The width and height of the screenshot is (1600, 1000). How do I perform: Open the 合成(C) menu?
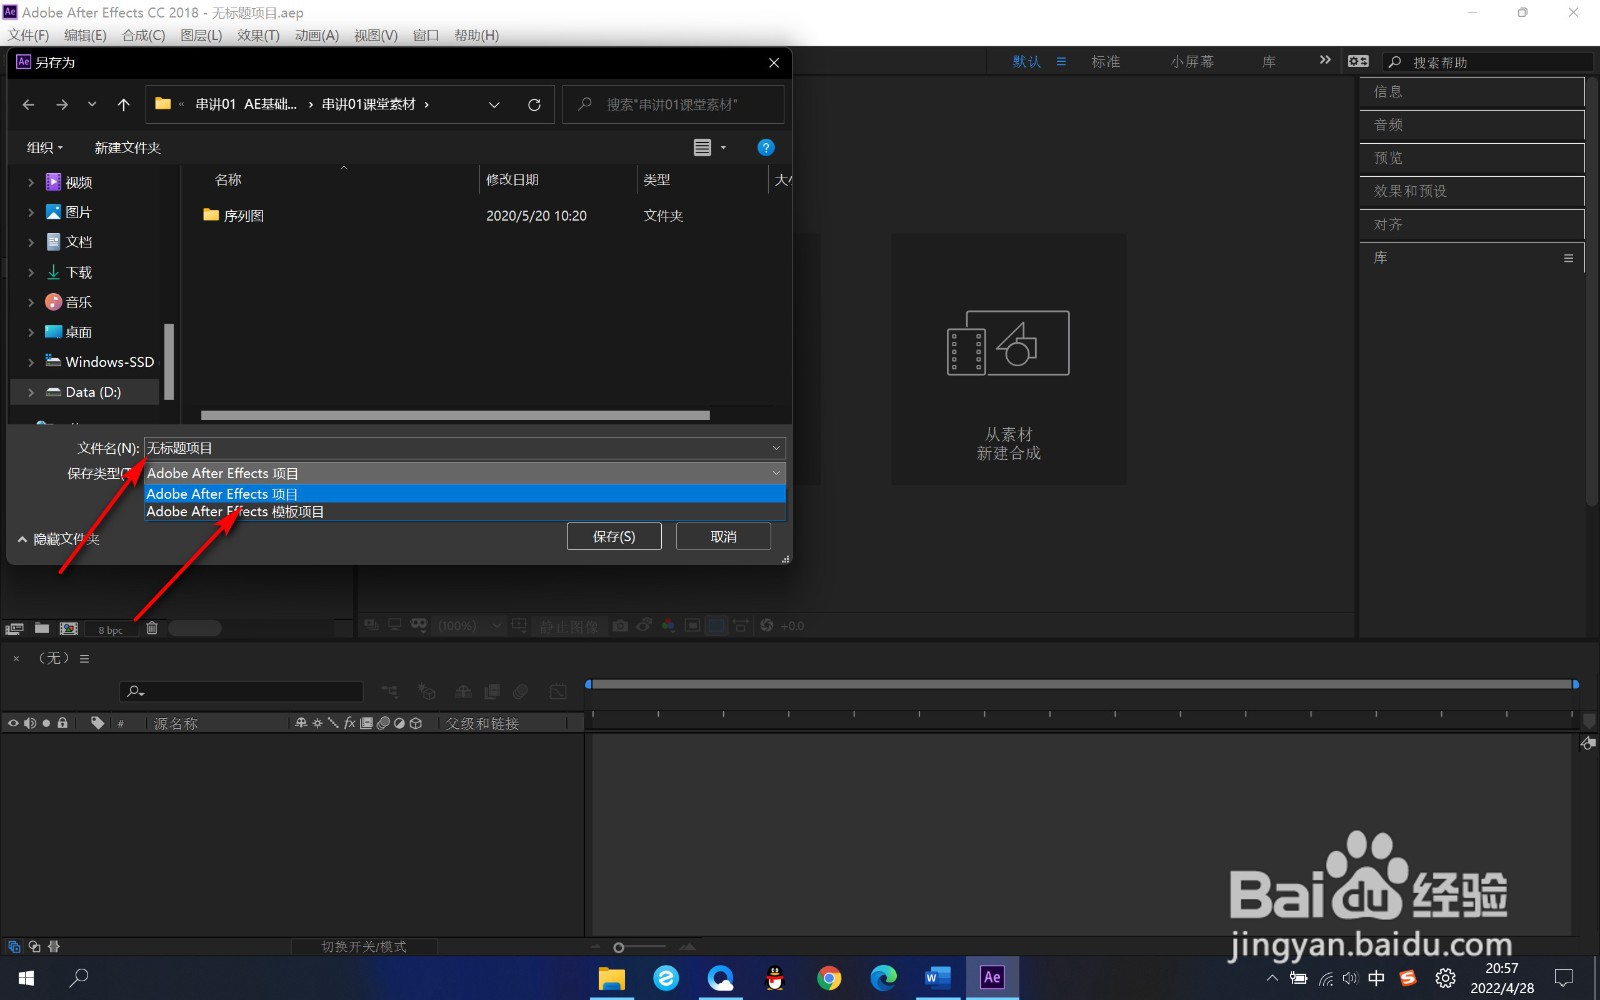tap(143, 35)
